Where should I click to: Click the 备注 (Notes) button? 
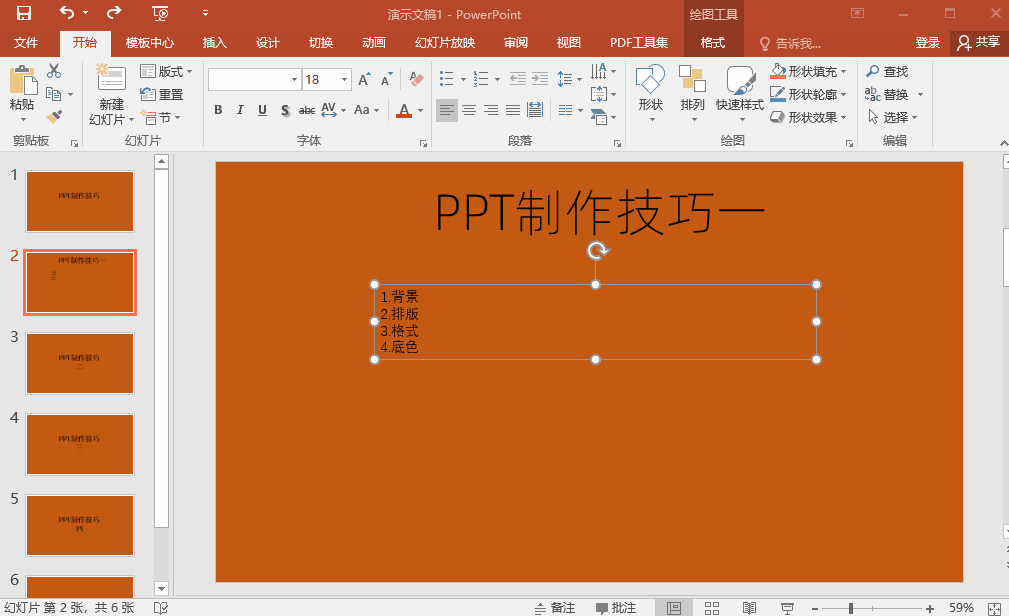pyautogui.click(x=555, y=607)
